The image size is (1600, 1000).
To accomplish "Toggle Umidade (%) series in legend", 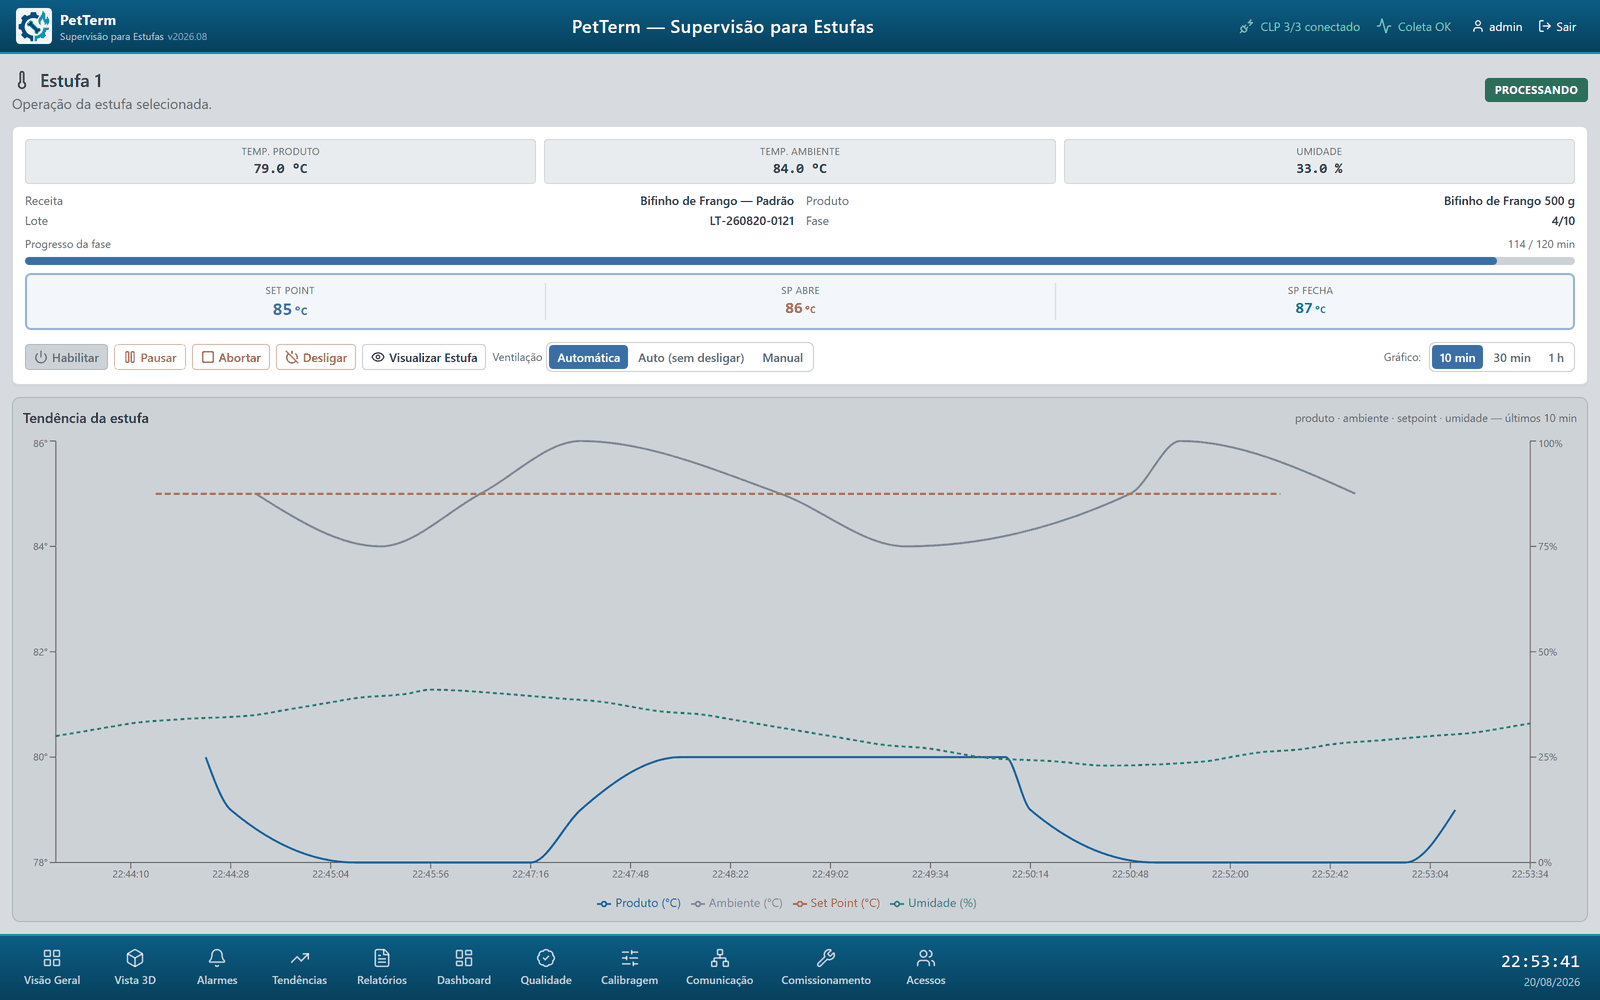I will pos(933,903).
